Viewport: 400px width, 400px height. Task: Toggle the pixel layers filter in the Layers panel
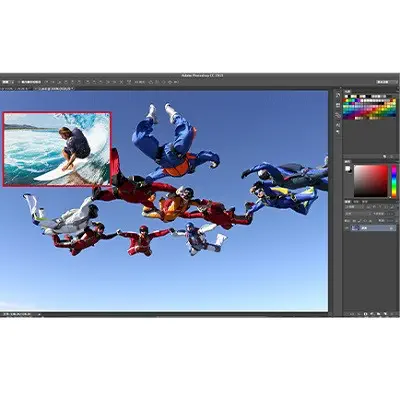click(x=369, y=207)
